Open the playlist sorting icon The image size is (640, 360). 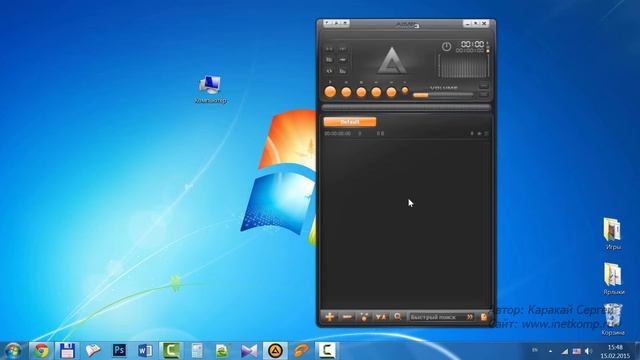tap(381, 317)
